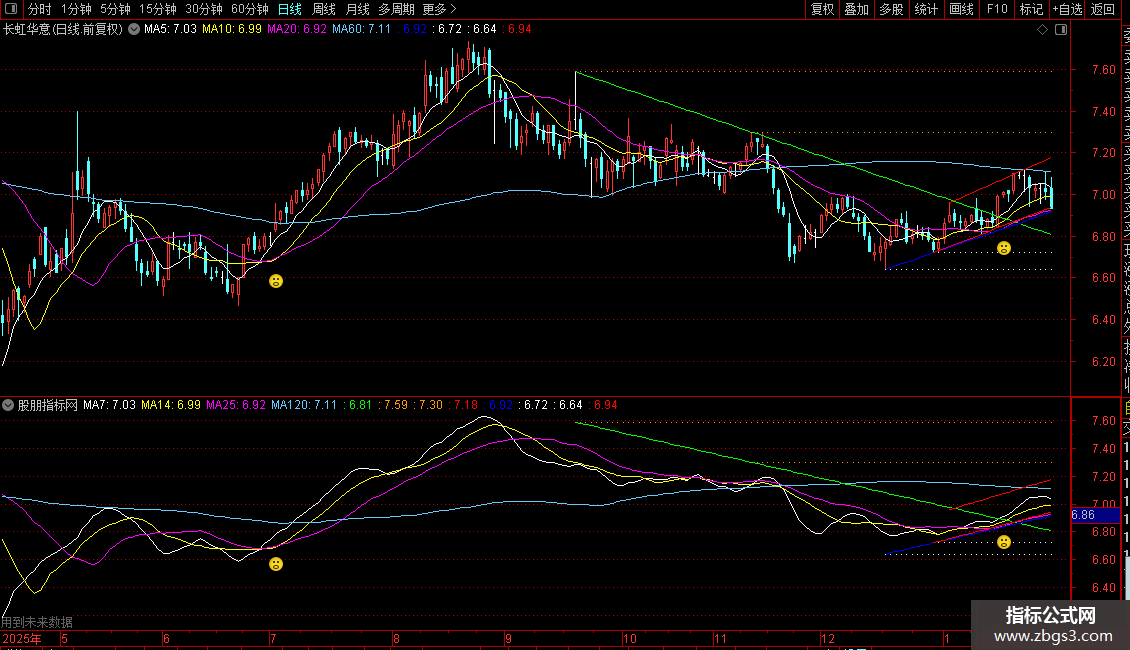Open dropdown beside 长虹华意 chart title
The height and width of the screenshot is (650, 1130).
click(x=134, y=29)
